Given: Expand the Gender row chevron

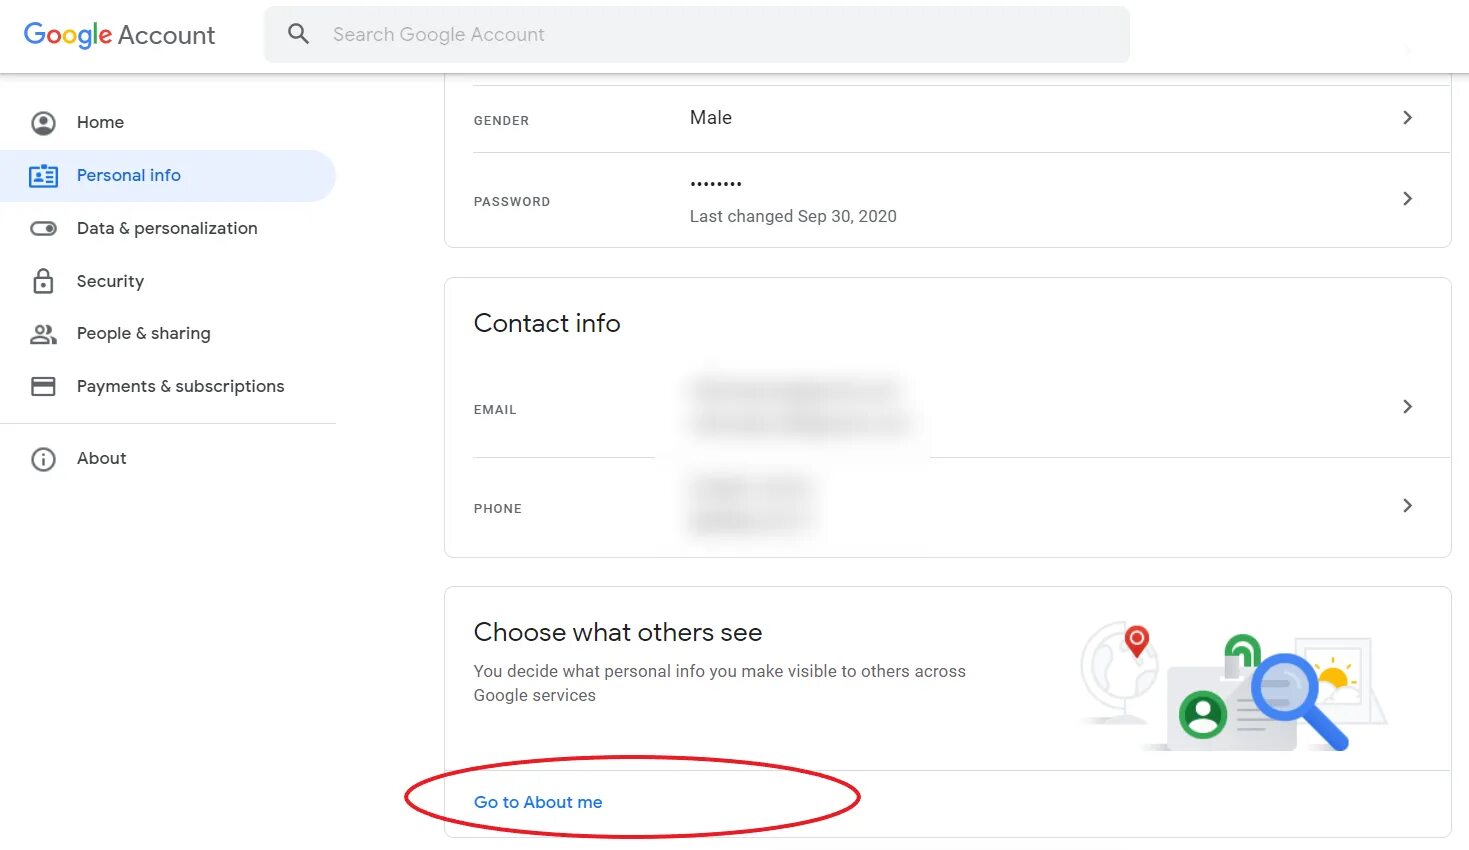Looking at the screenshot, I should 1407,118.
